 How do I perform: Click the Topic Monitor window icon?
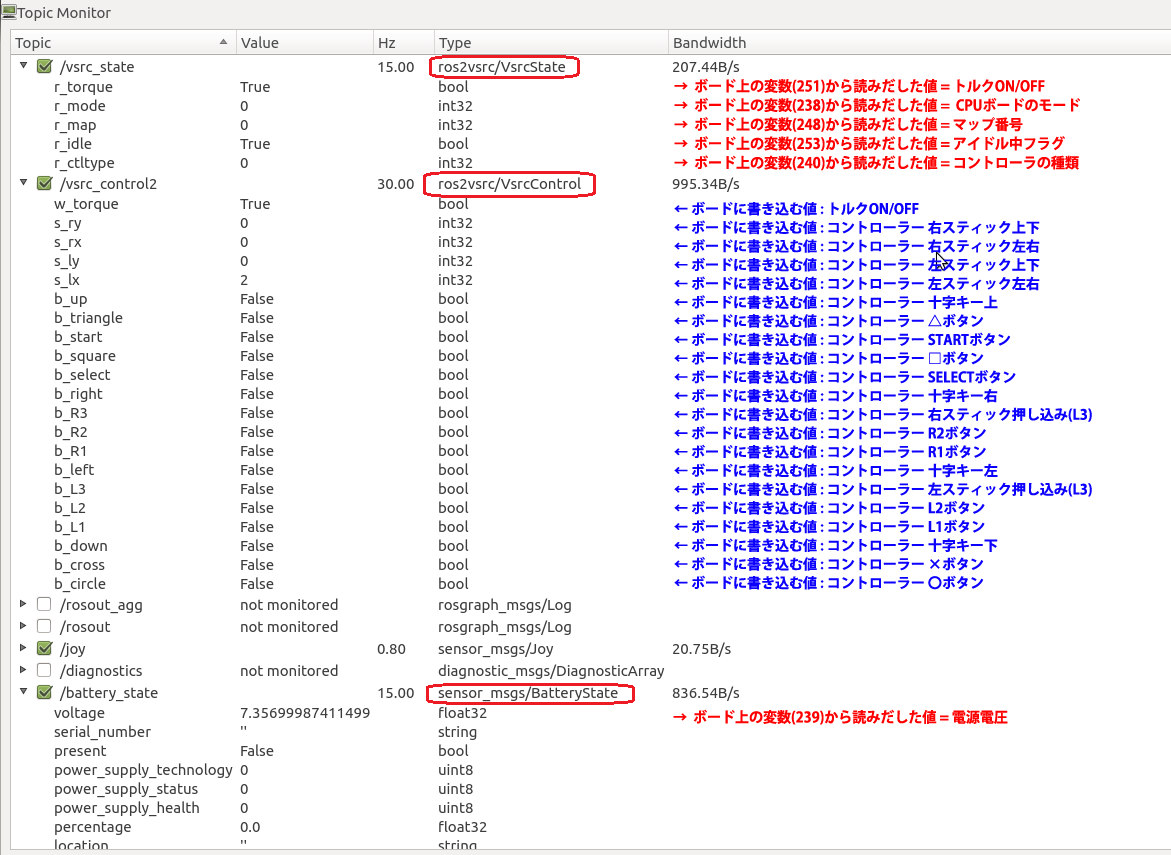pyautogui.click(x=8, y=11)
